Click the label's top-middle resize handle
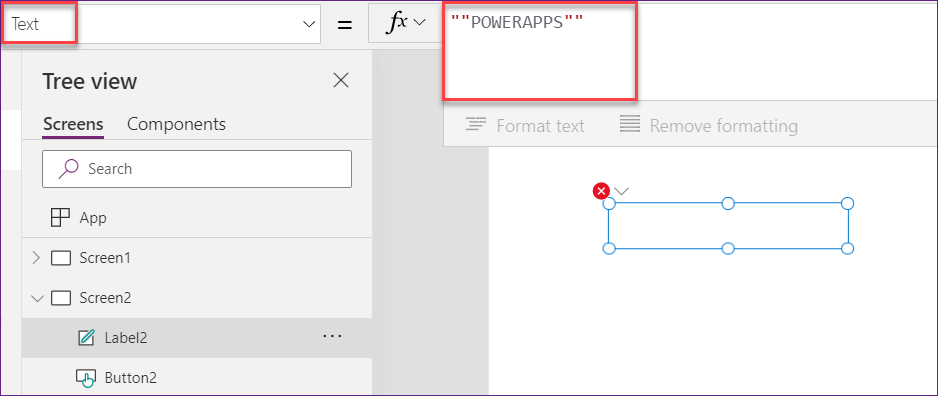This screenshot has width=938, height=396. click(x=728, y=203)
